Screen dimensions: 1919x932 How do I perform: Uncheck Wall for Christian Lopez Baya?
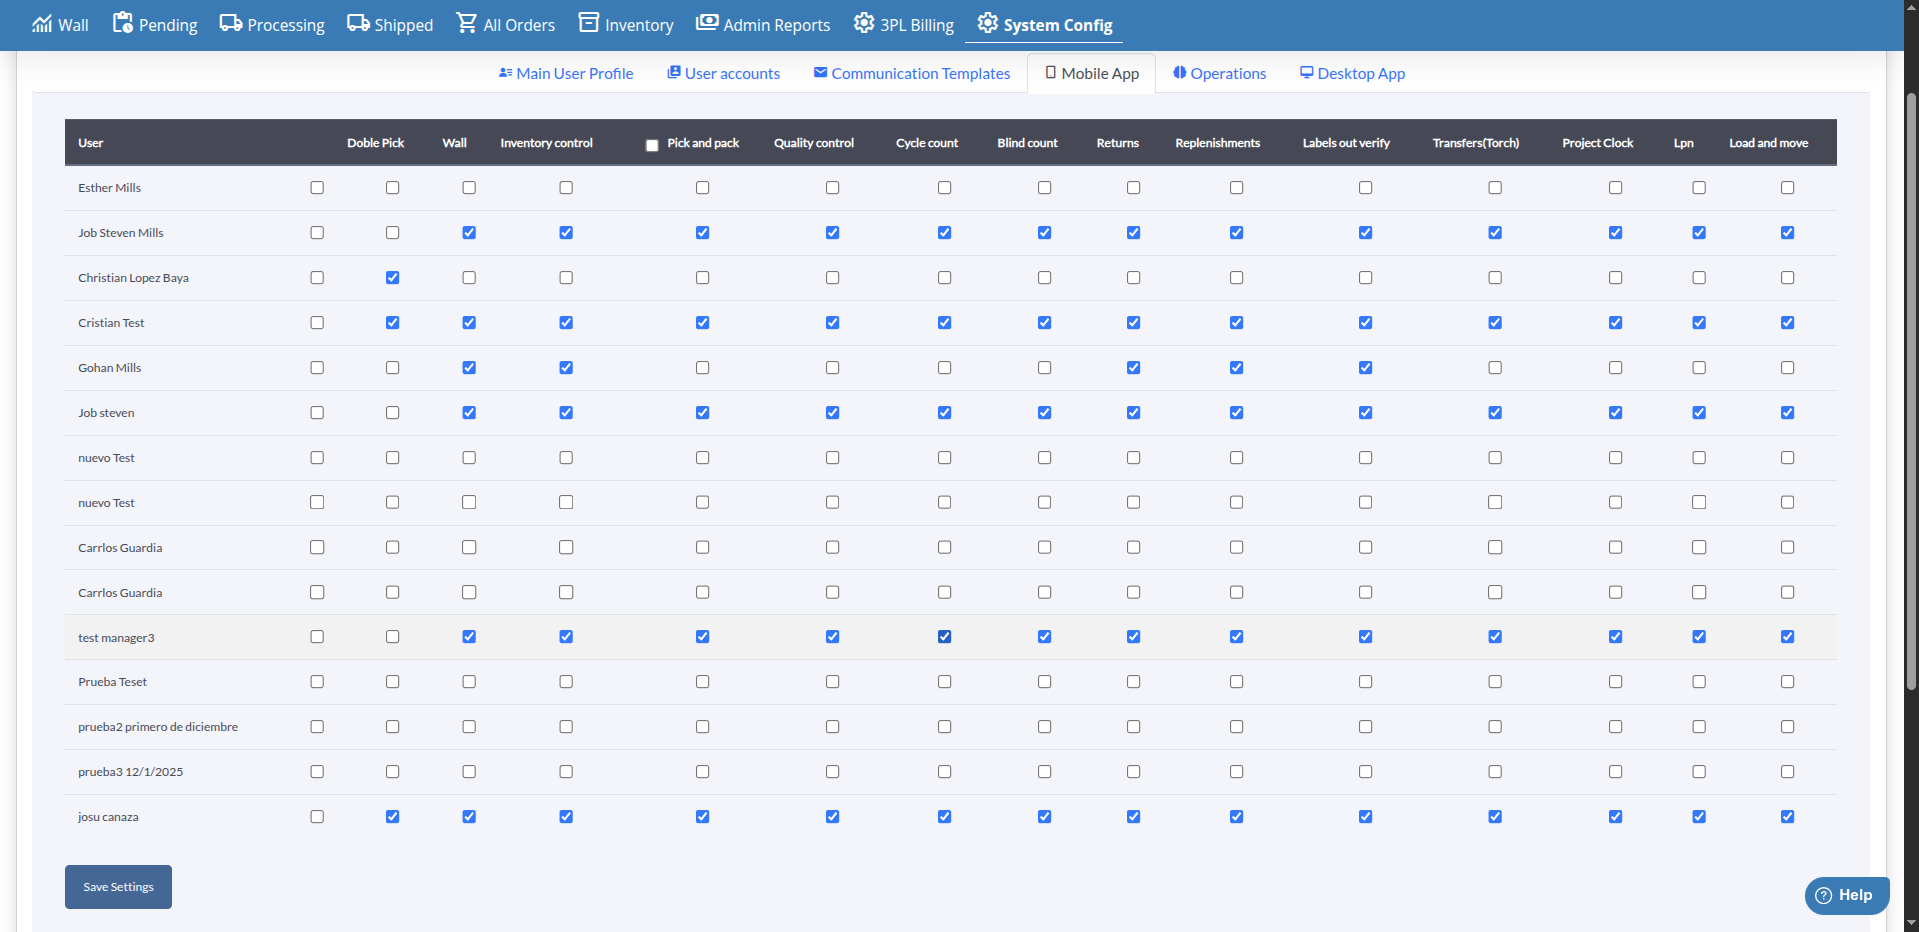(x=392, y=278)
